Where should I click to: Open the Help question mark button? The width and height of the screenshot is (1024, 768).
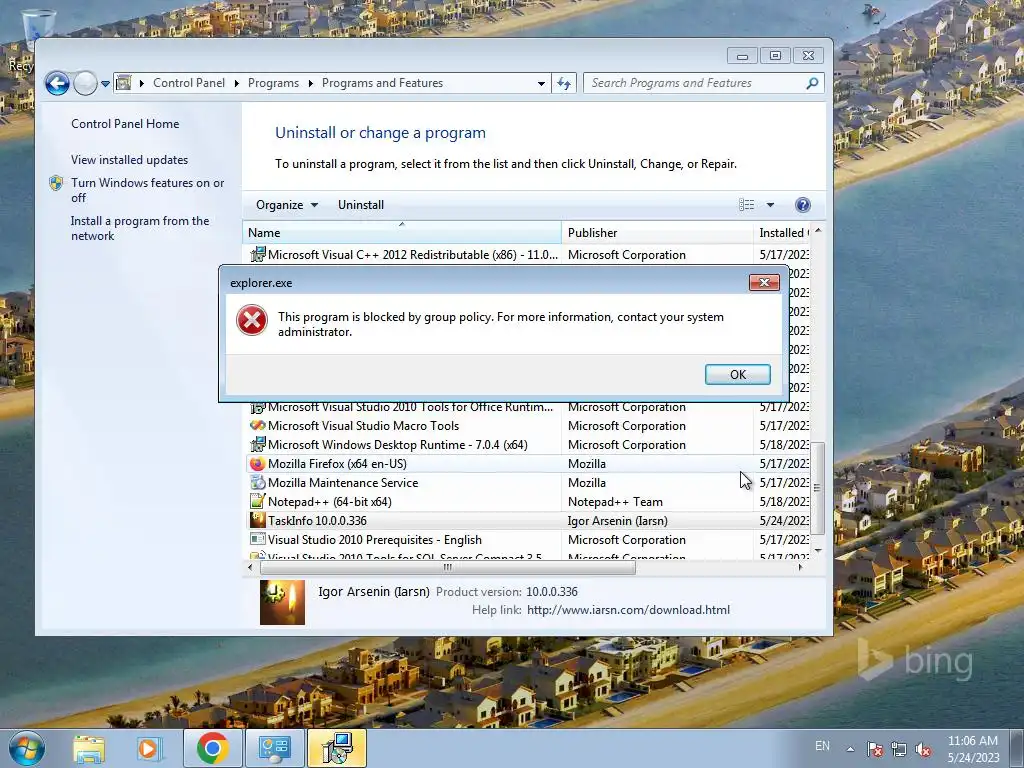click(x=803, y=205)
